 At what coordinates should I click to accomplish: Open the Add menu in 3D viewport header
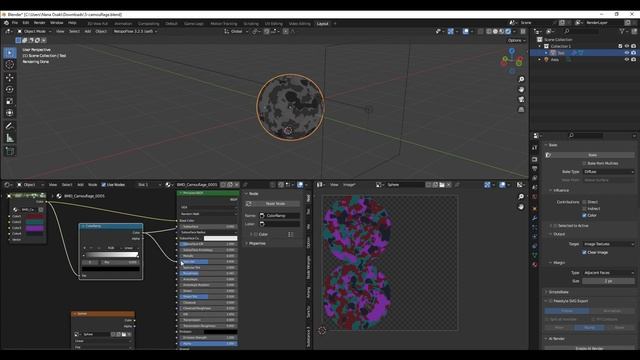(87, 31)
